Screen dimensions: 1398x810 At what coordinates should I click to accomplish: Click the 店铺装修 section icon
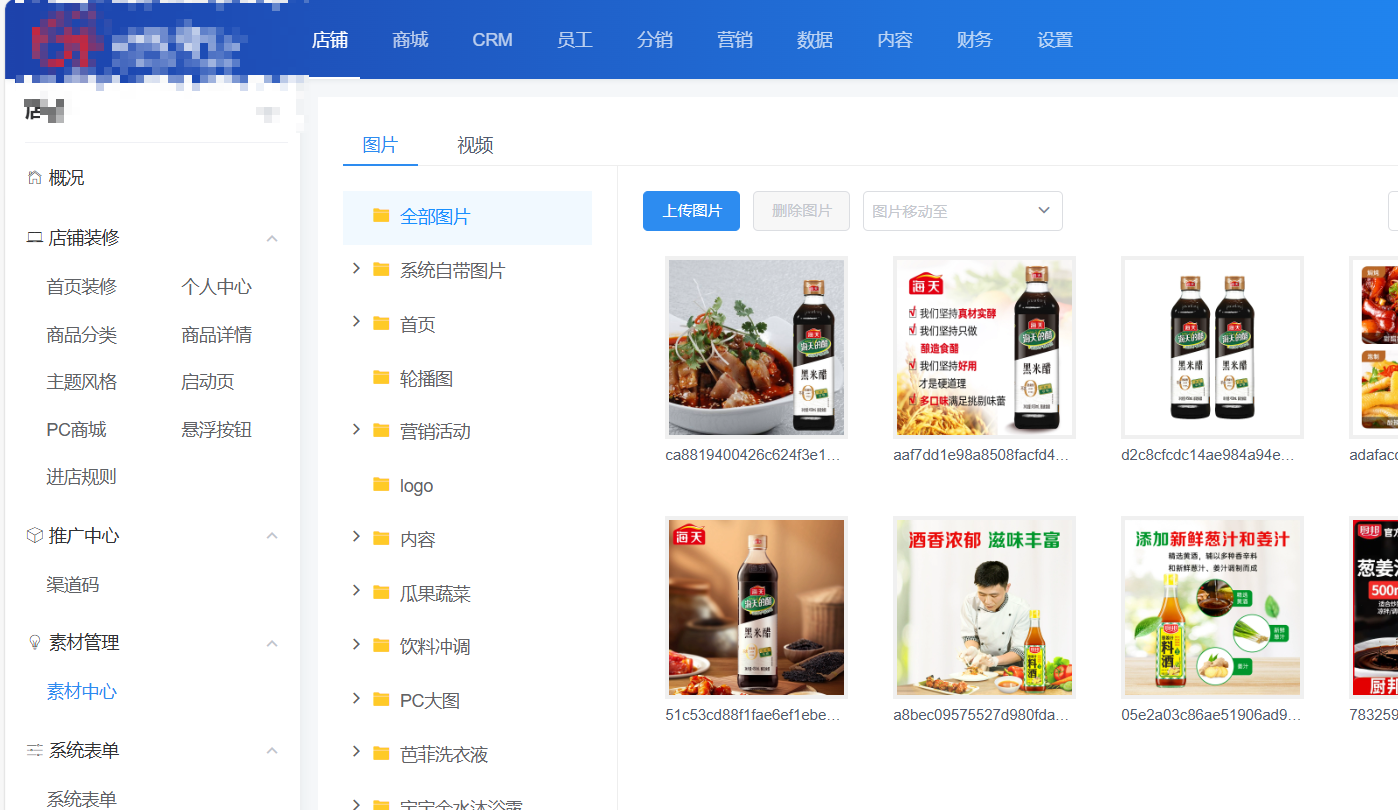[x=35, y=238]
